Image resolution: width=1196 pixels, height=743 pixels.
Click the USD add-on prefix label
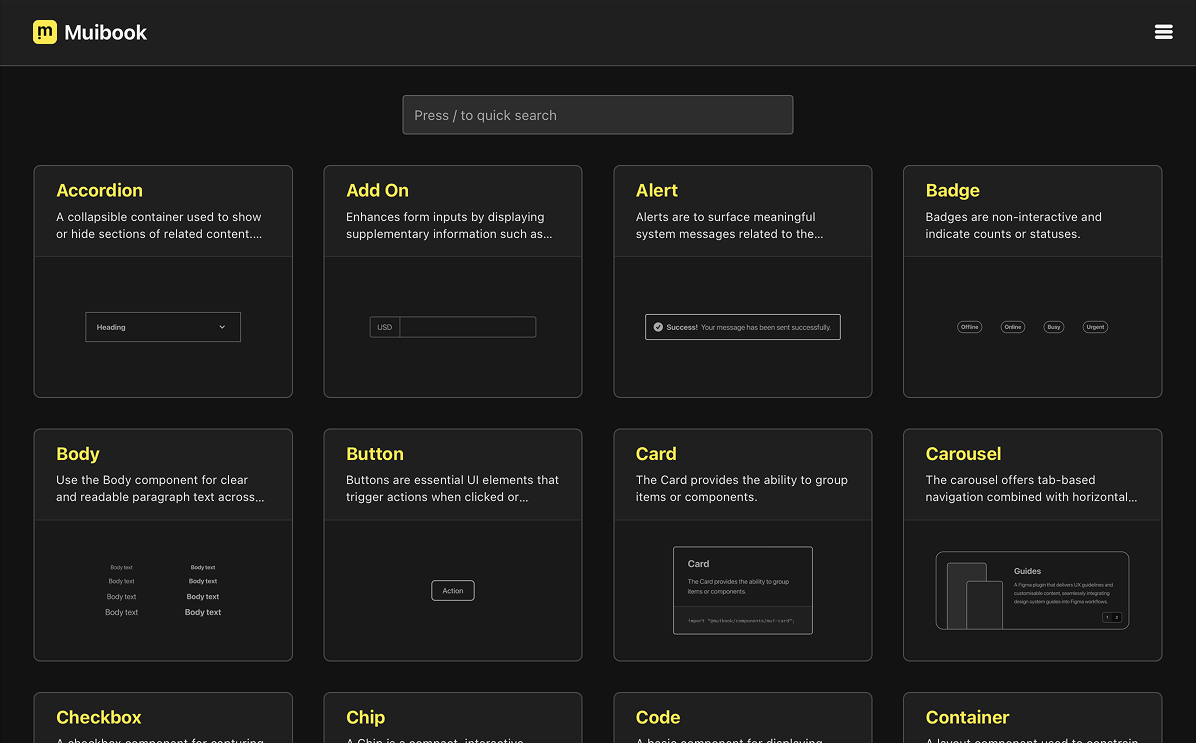pyautogui.click(x=385, y=327)
